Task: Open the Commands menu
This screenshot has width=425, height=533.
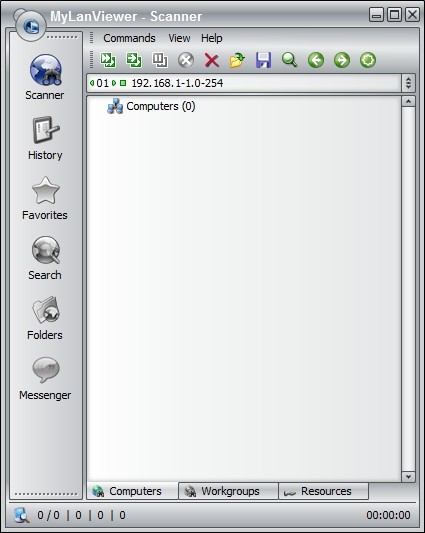Action: pos(129,38)
